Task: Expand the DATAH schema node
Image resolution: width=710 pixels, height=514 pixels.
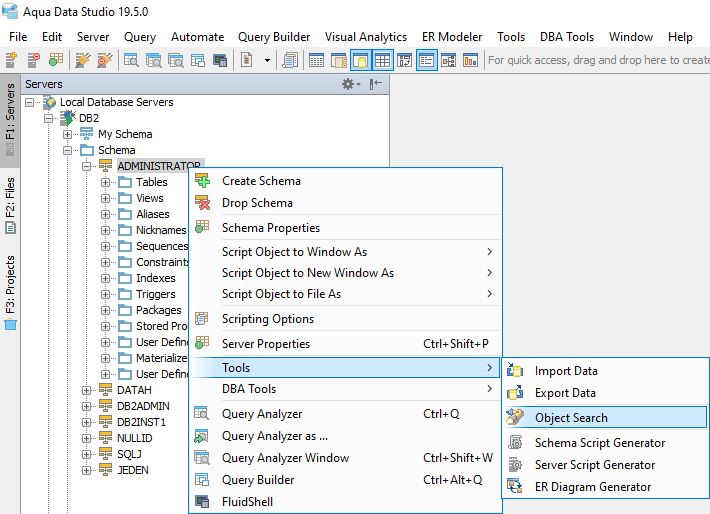Action: tap(87, 390)
